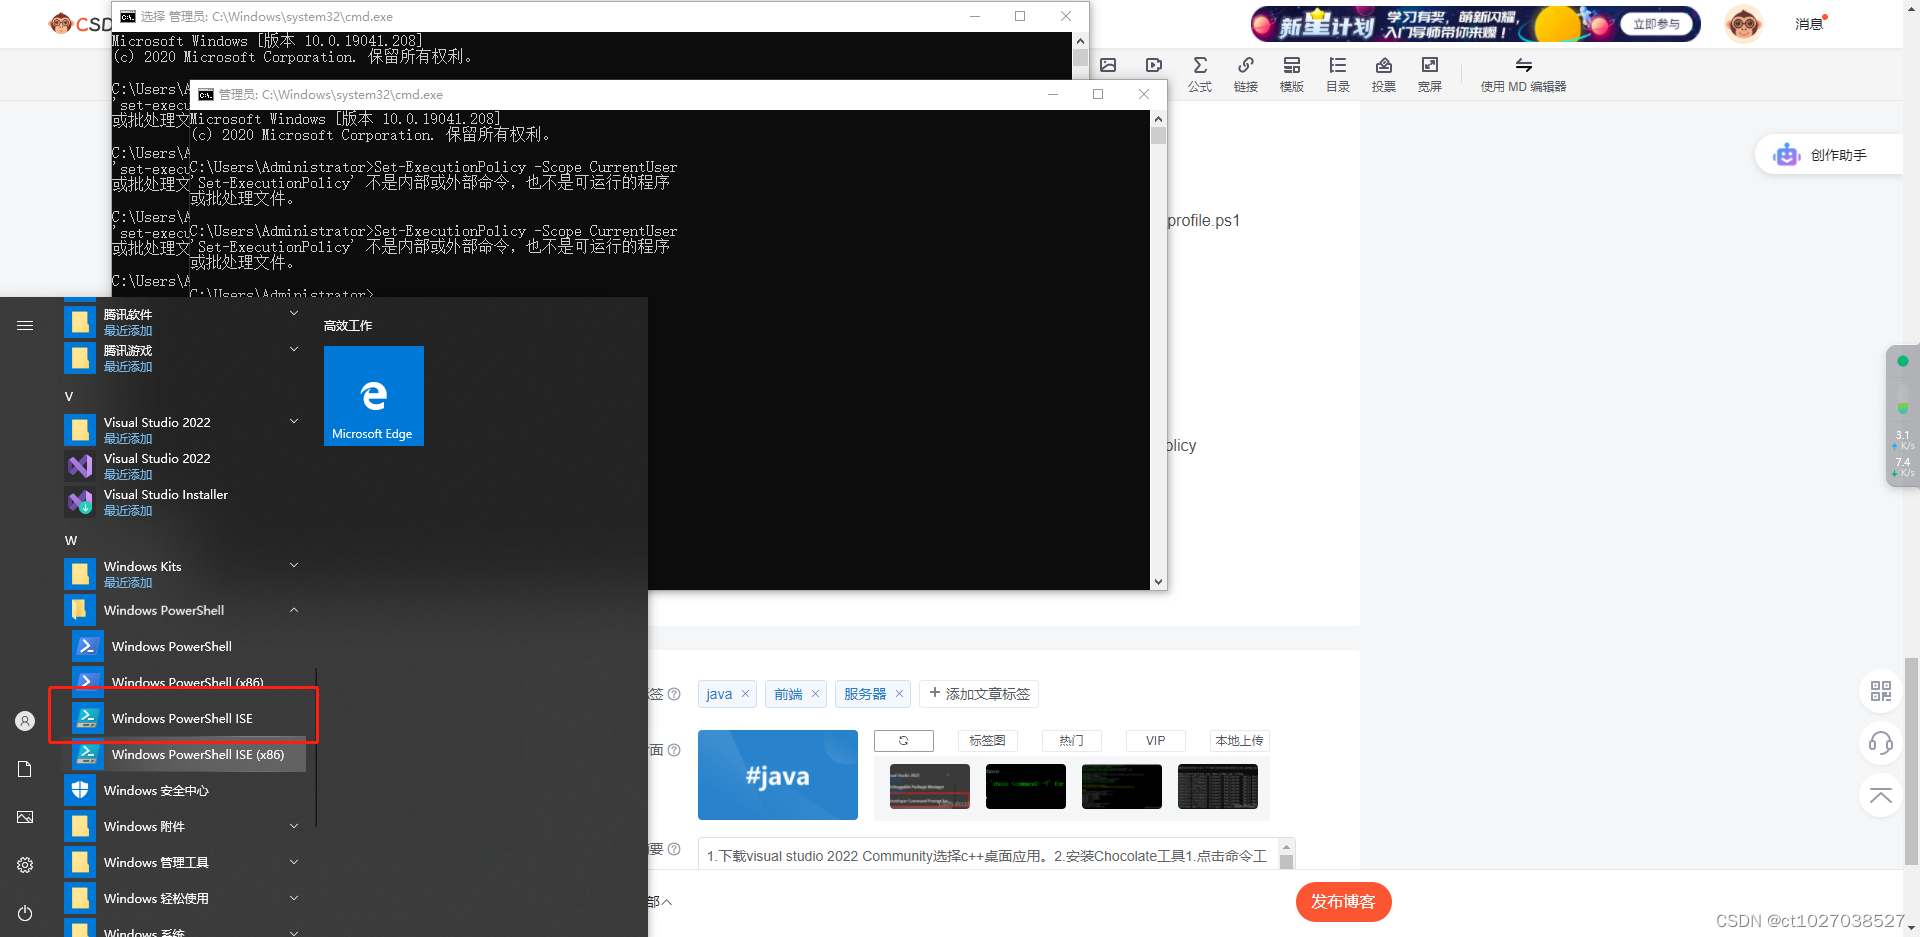Add an article tag with 添加文章标签
Screen dimensions: 1920x937
pos(979,694)
